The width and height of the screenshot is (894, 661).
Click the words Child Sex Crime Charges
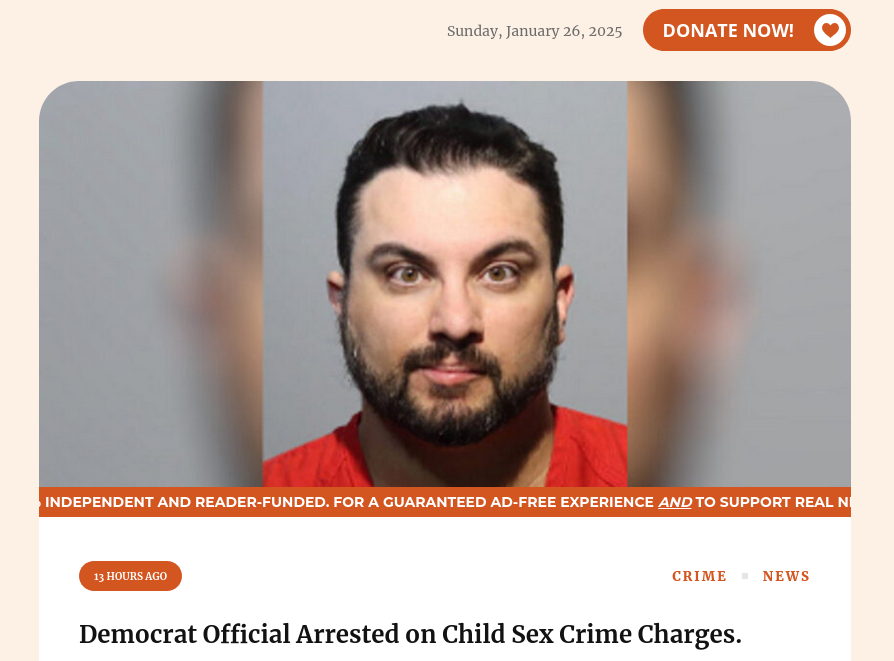coord(592,634)
